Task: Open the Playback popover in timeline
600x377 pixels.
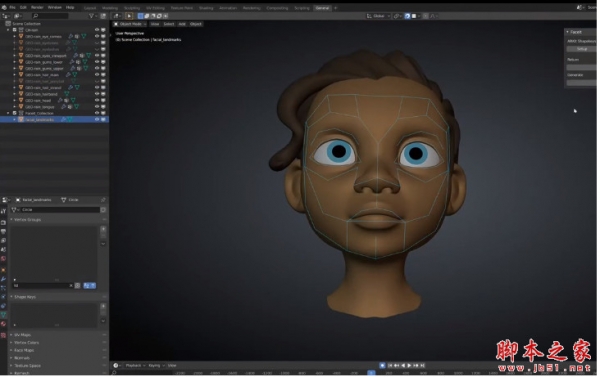Action: pos(135,366)
